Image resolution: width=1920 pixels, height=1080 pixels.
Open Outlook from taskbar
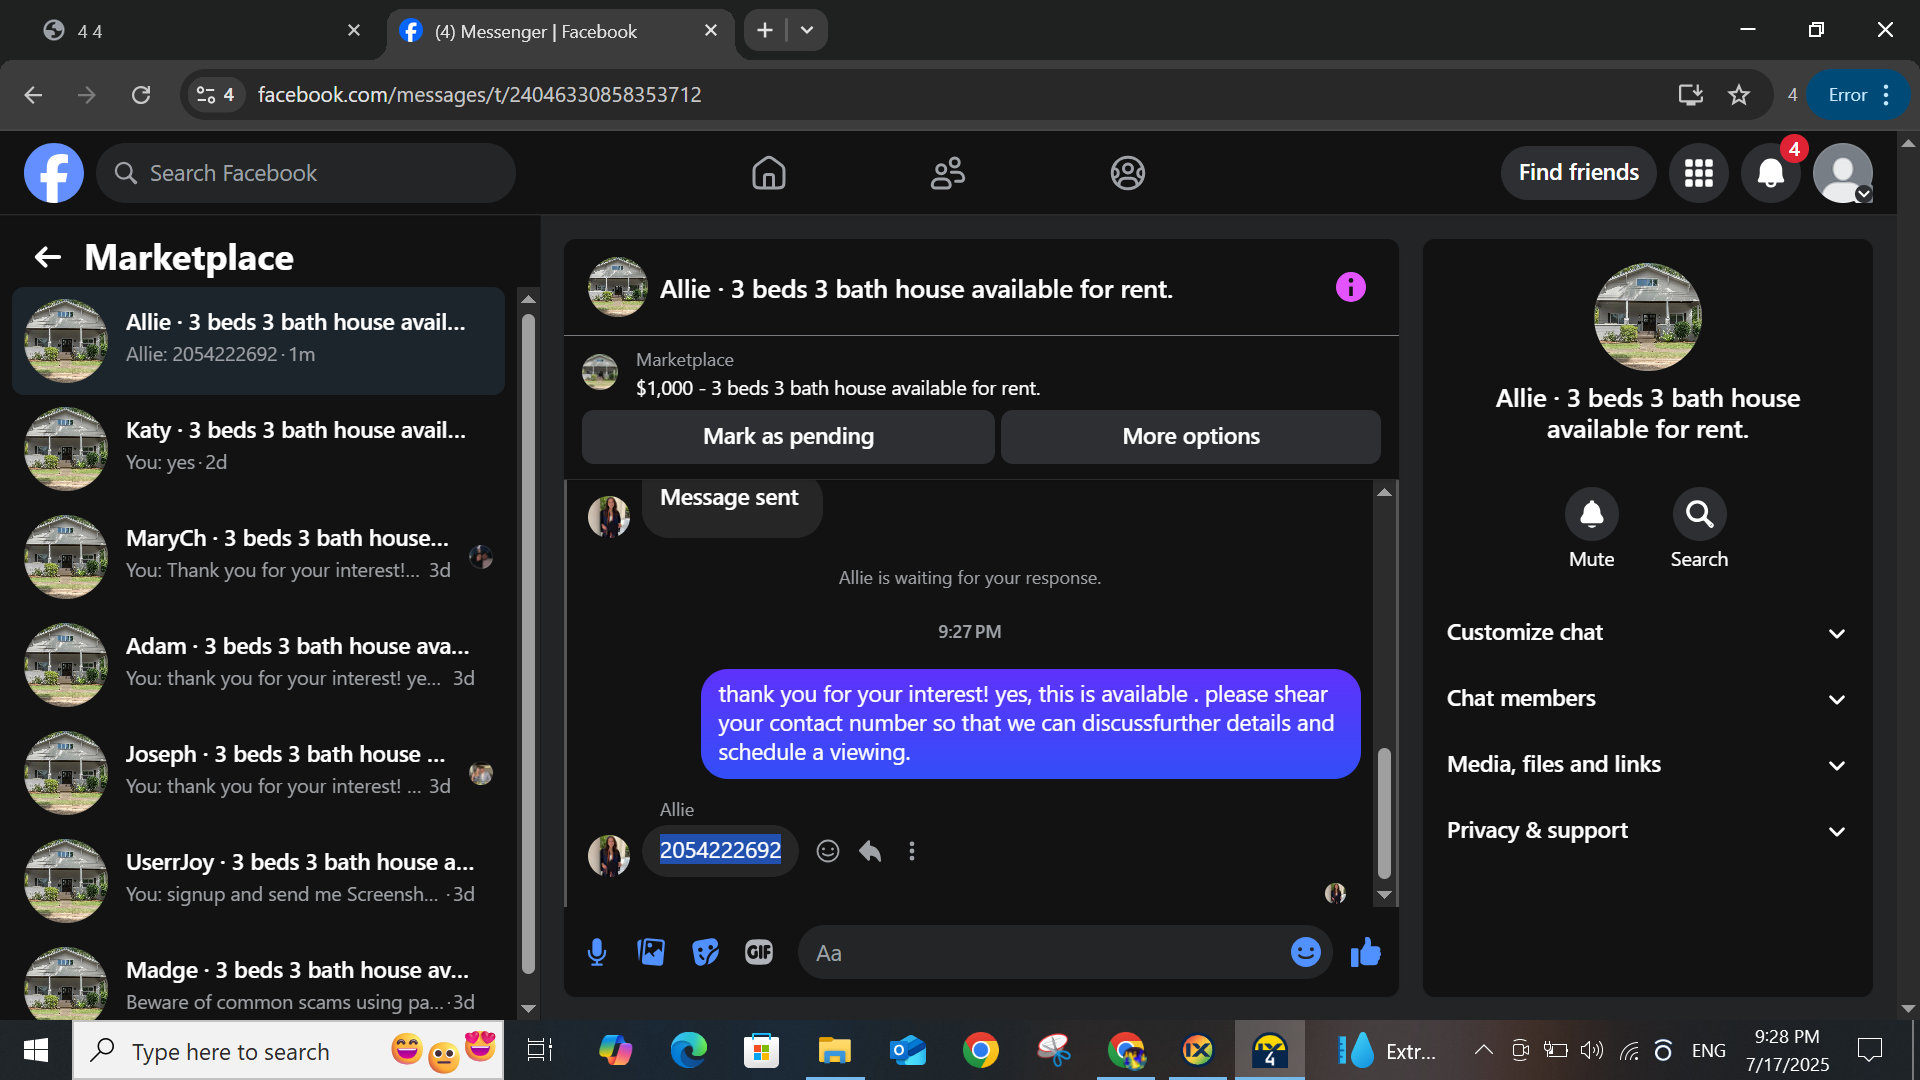click(907, 1050)
